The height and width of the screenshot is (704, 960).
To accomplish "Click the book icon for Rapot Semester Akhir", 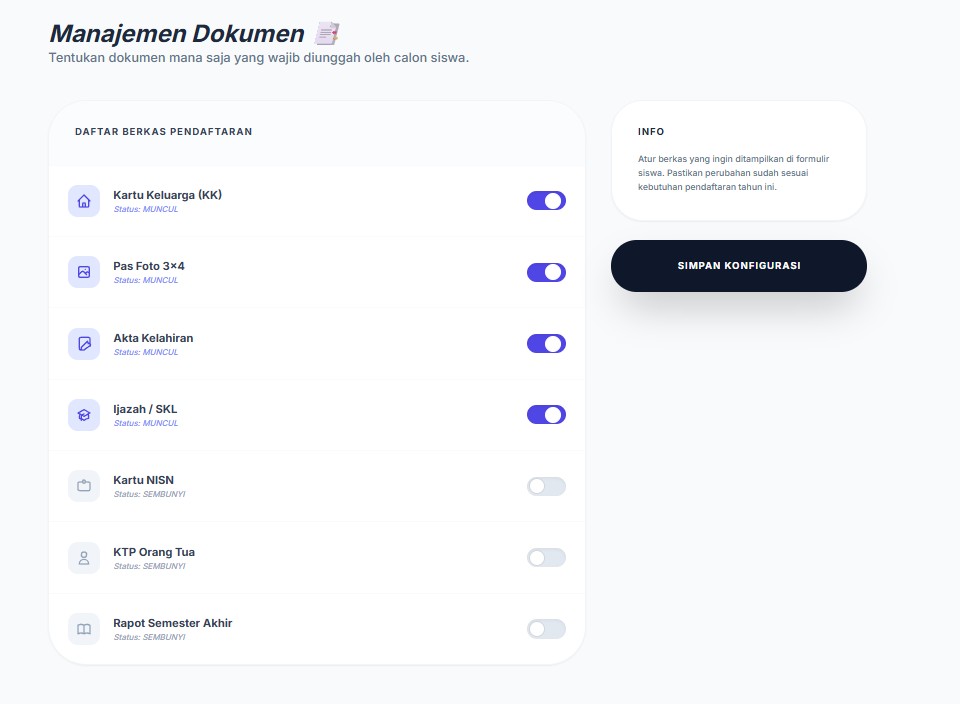I will coord(84,629).
